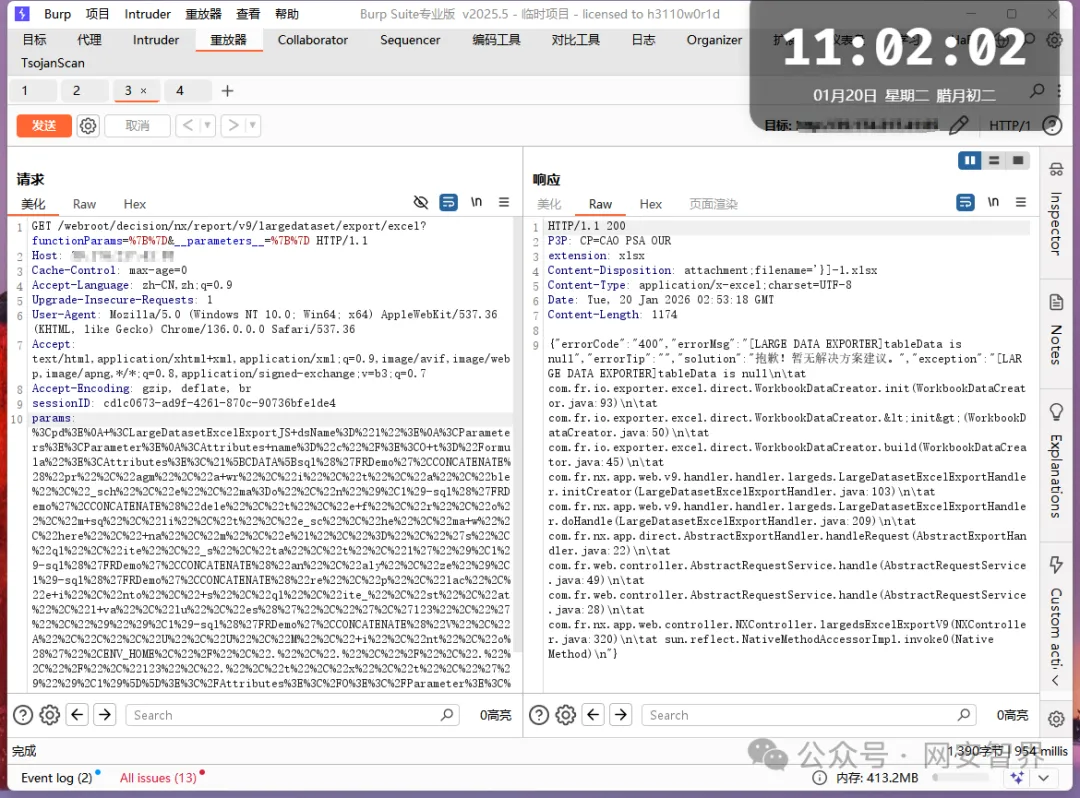This screenshot has width=1080, height=798.
Task: Set combined tabbed layout view
Action: click(1018, 160)
